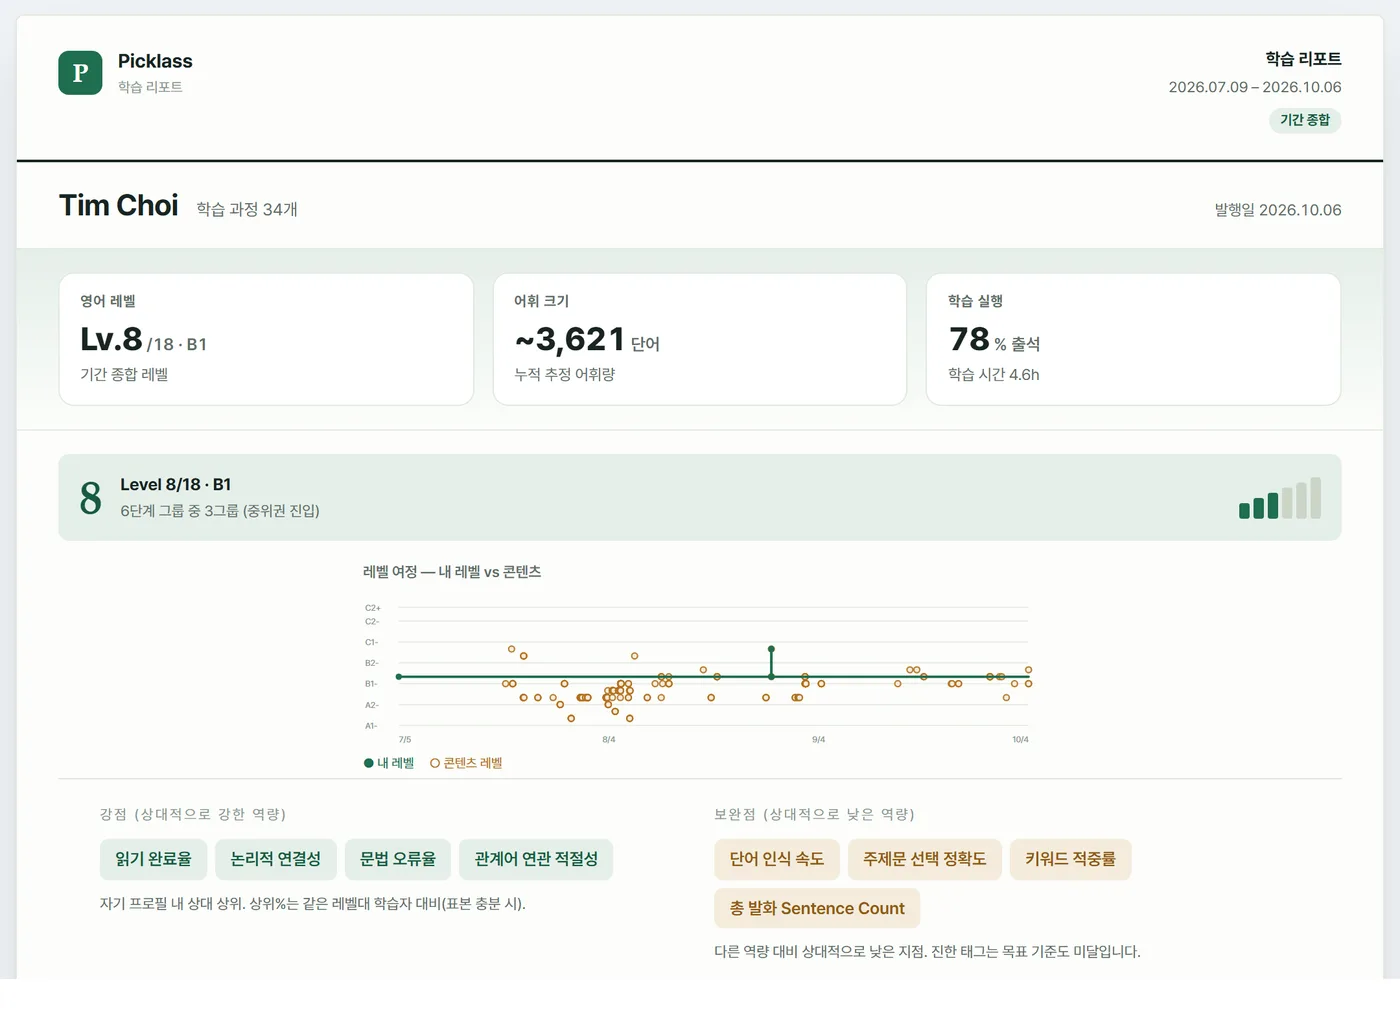Click the 7/5 date label on chart axis
1400x1018 pixels.
click(x=405, y=740)
